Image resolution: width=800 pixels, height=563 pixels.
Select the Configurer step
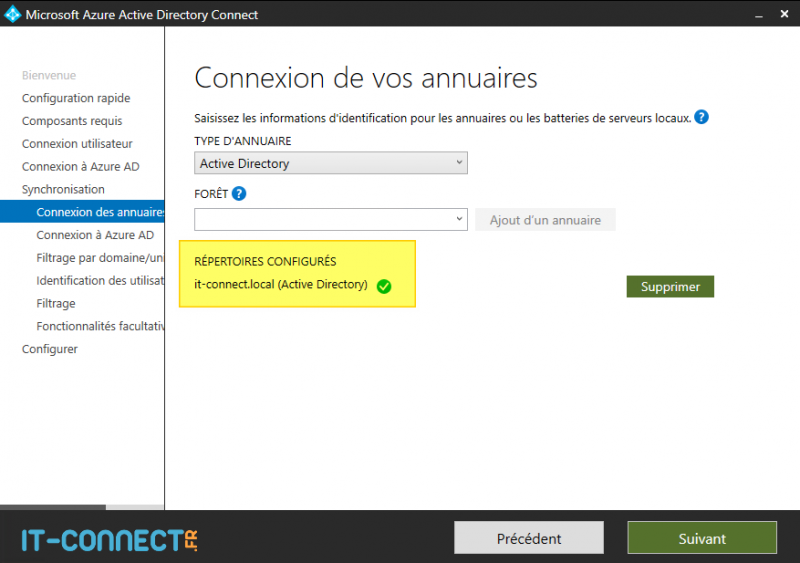50,349
